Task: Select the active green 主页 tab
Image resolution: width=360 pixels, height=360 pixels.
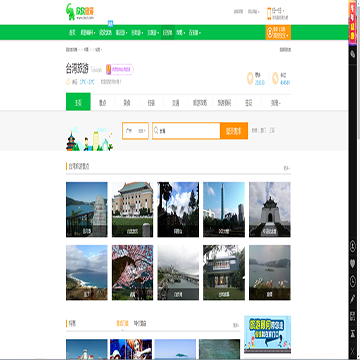Action: pyautogui.click(x=78, y=102)
